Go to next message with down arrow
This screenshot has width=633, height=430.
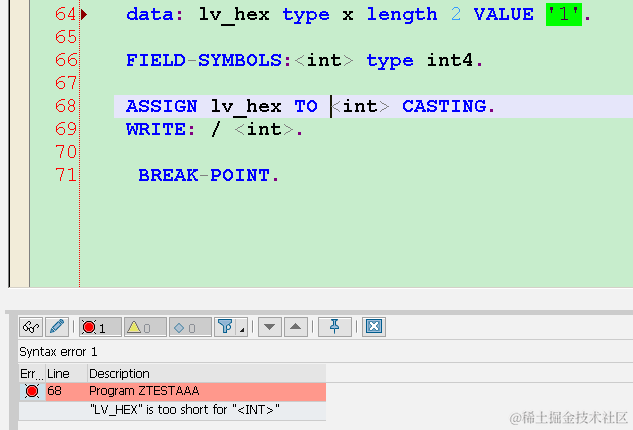point(270,327)
